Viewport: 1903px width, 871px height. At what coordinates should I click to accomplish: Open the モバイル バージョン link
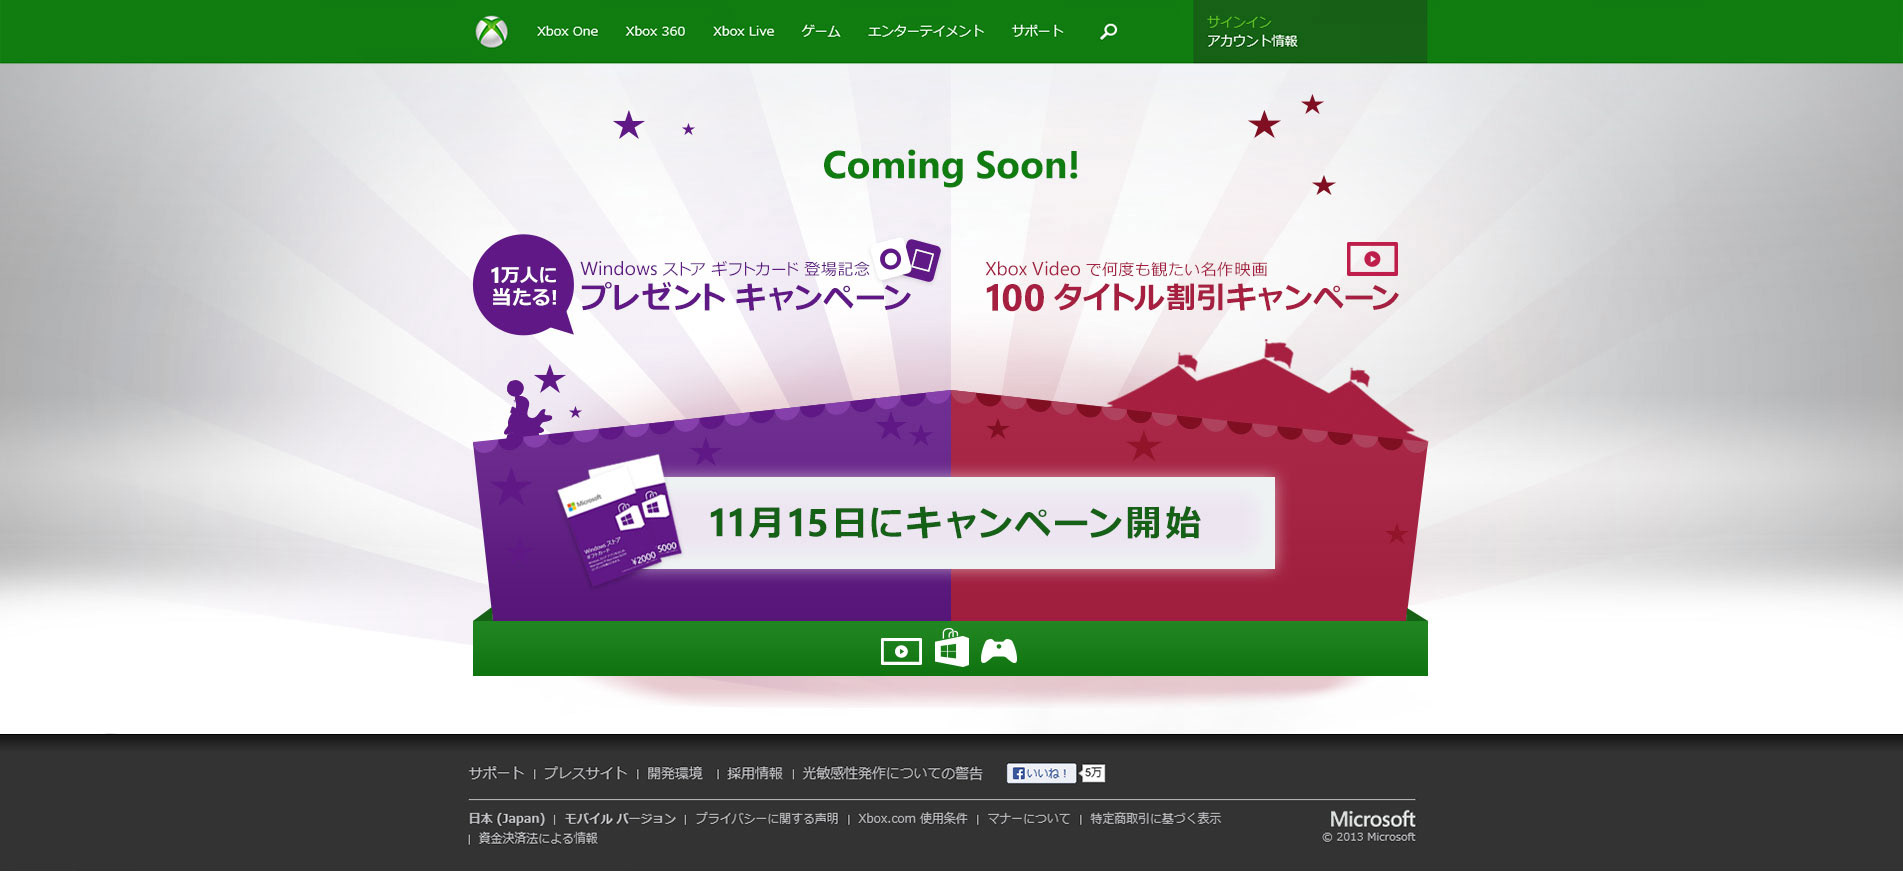point(620,818)
